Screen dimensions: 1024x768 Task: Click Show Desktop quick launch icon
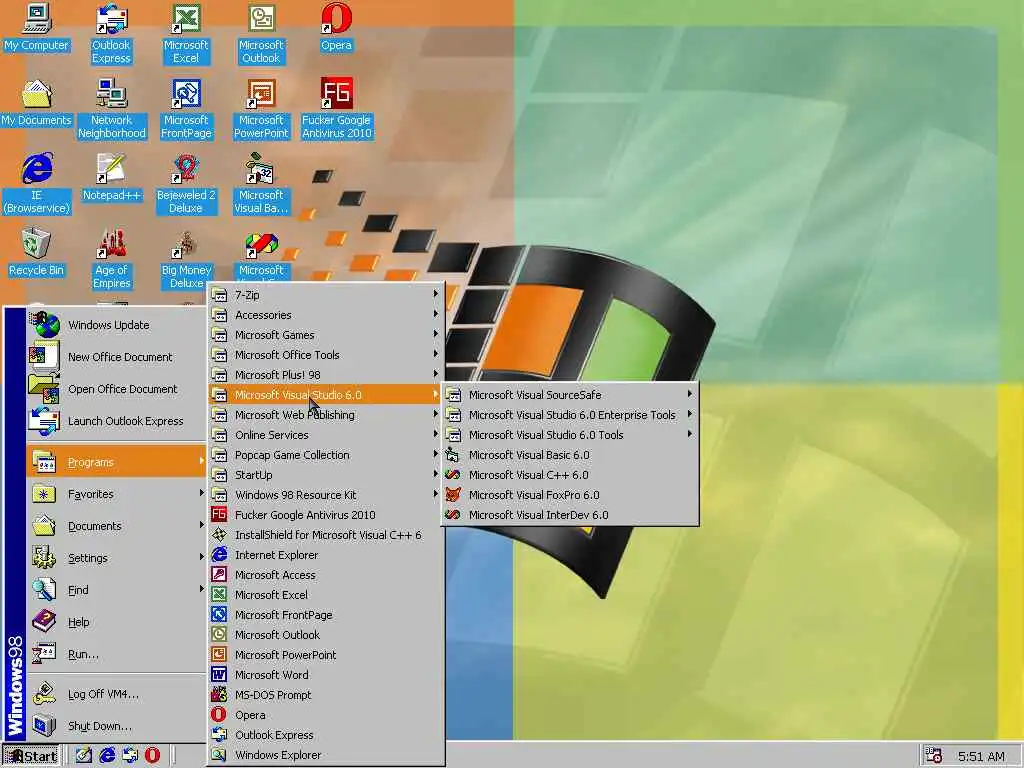click(84, 756)
